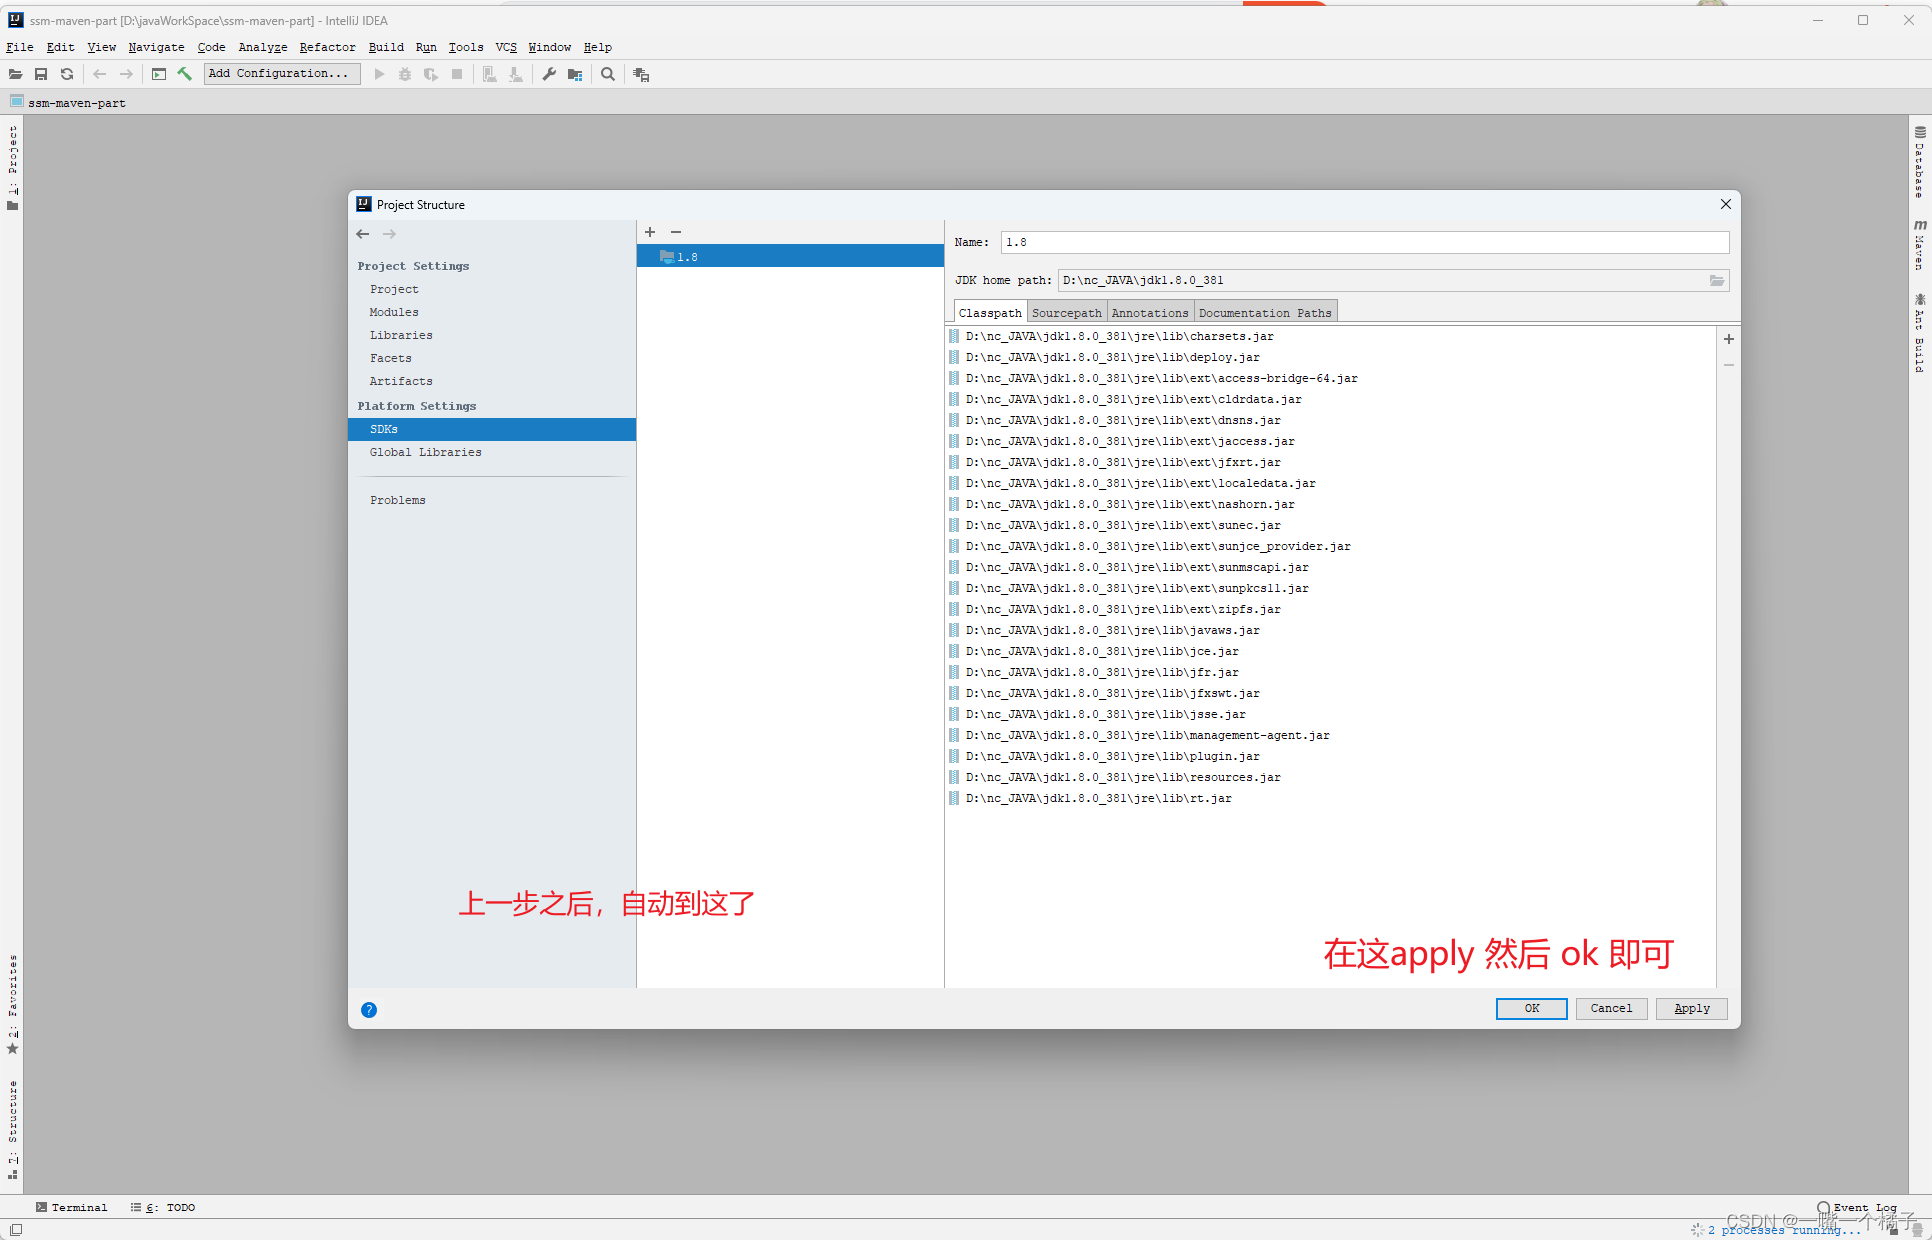Open the VCS menu

coord(506,47)
